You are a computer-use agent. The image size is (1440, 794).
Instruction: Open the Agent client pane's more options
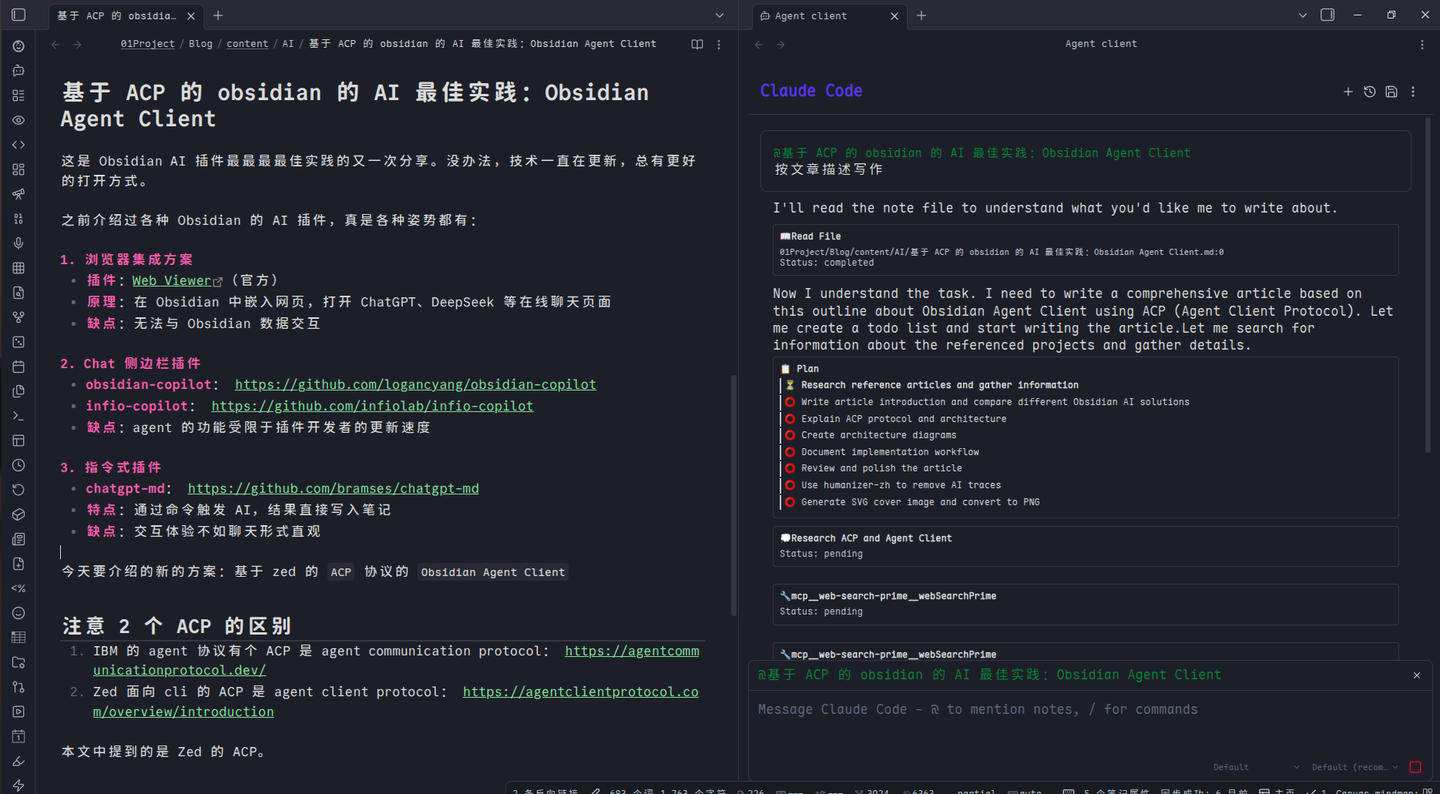[1422, 44]
